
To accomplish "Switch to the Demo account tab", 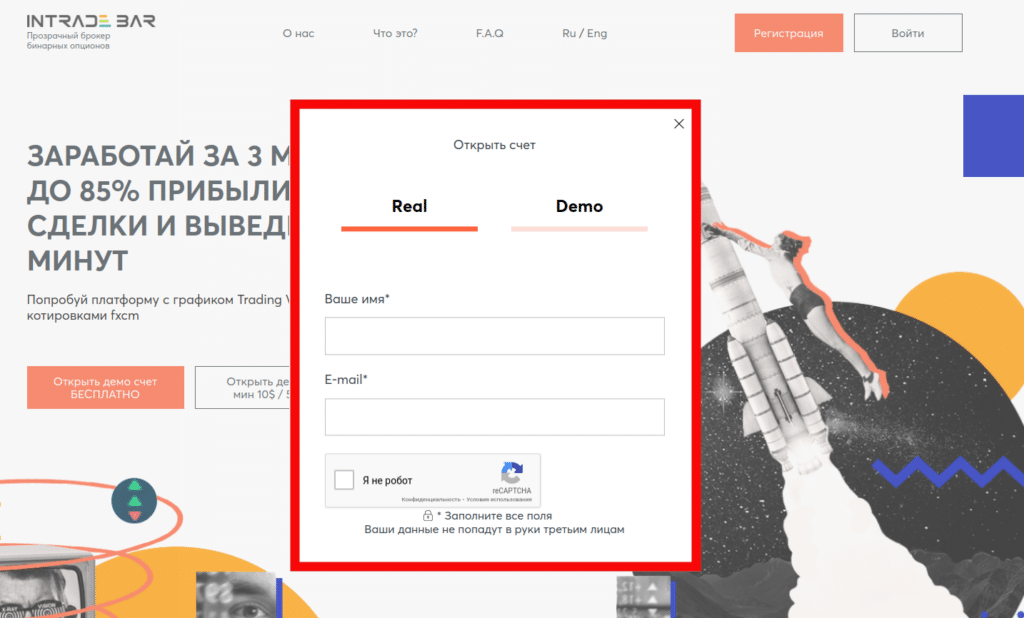I will pyautogui.click(x=579, y=207).
